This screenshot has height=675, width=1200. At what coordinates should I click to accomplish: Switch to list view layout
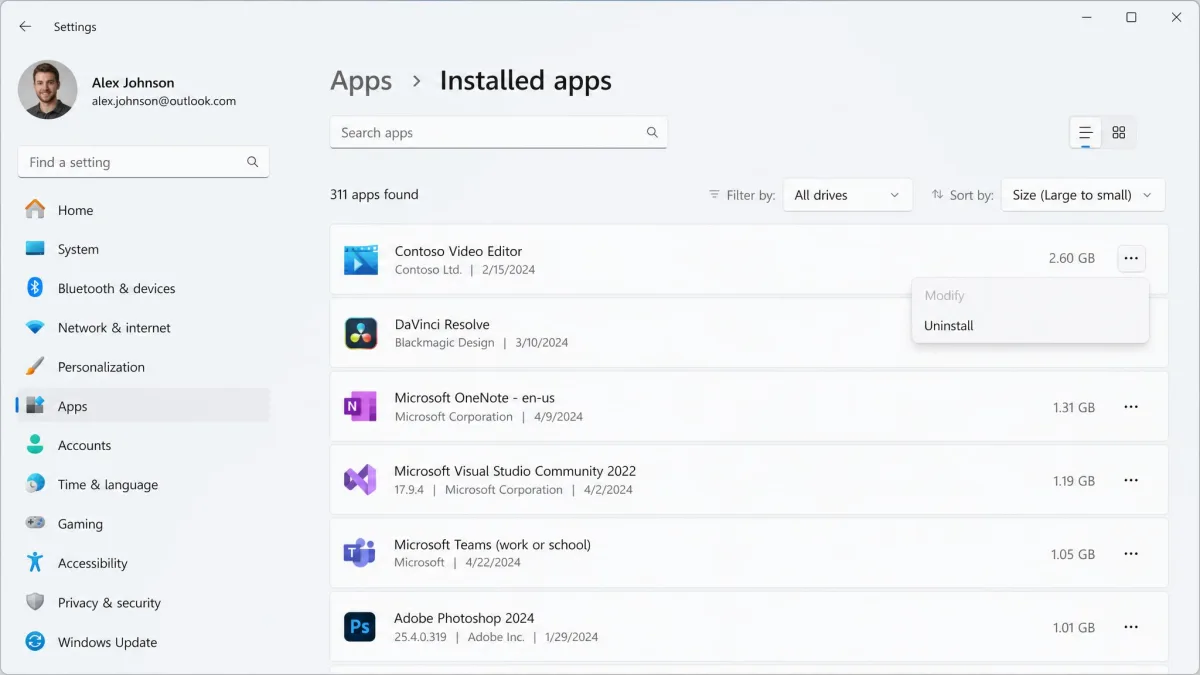1085,132
